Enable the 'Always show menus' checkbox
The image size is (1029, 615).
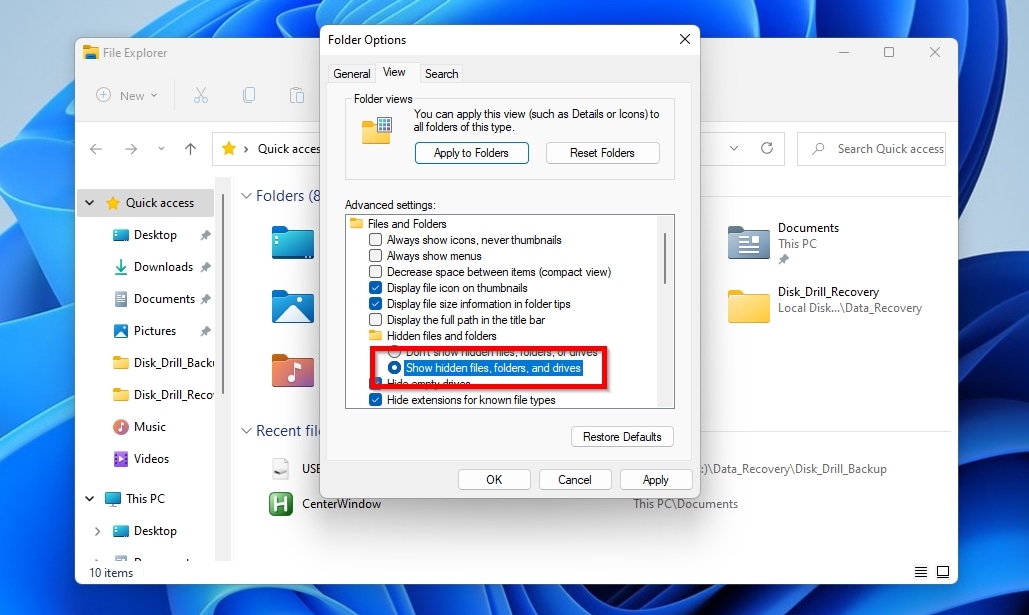376,255
